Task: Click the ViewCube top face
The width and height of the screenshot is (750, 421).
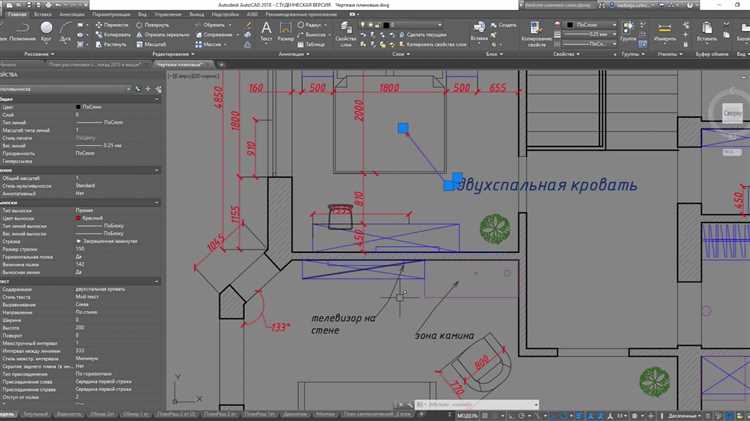Action: pyautogui.click(x=732, y=113)
